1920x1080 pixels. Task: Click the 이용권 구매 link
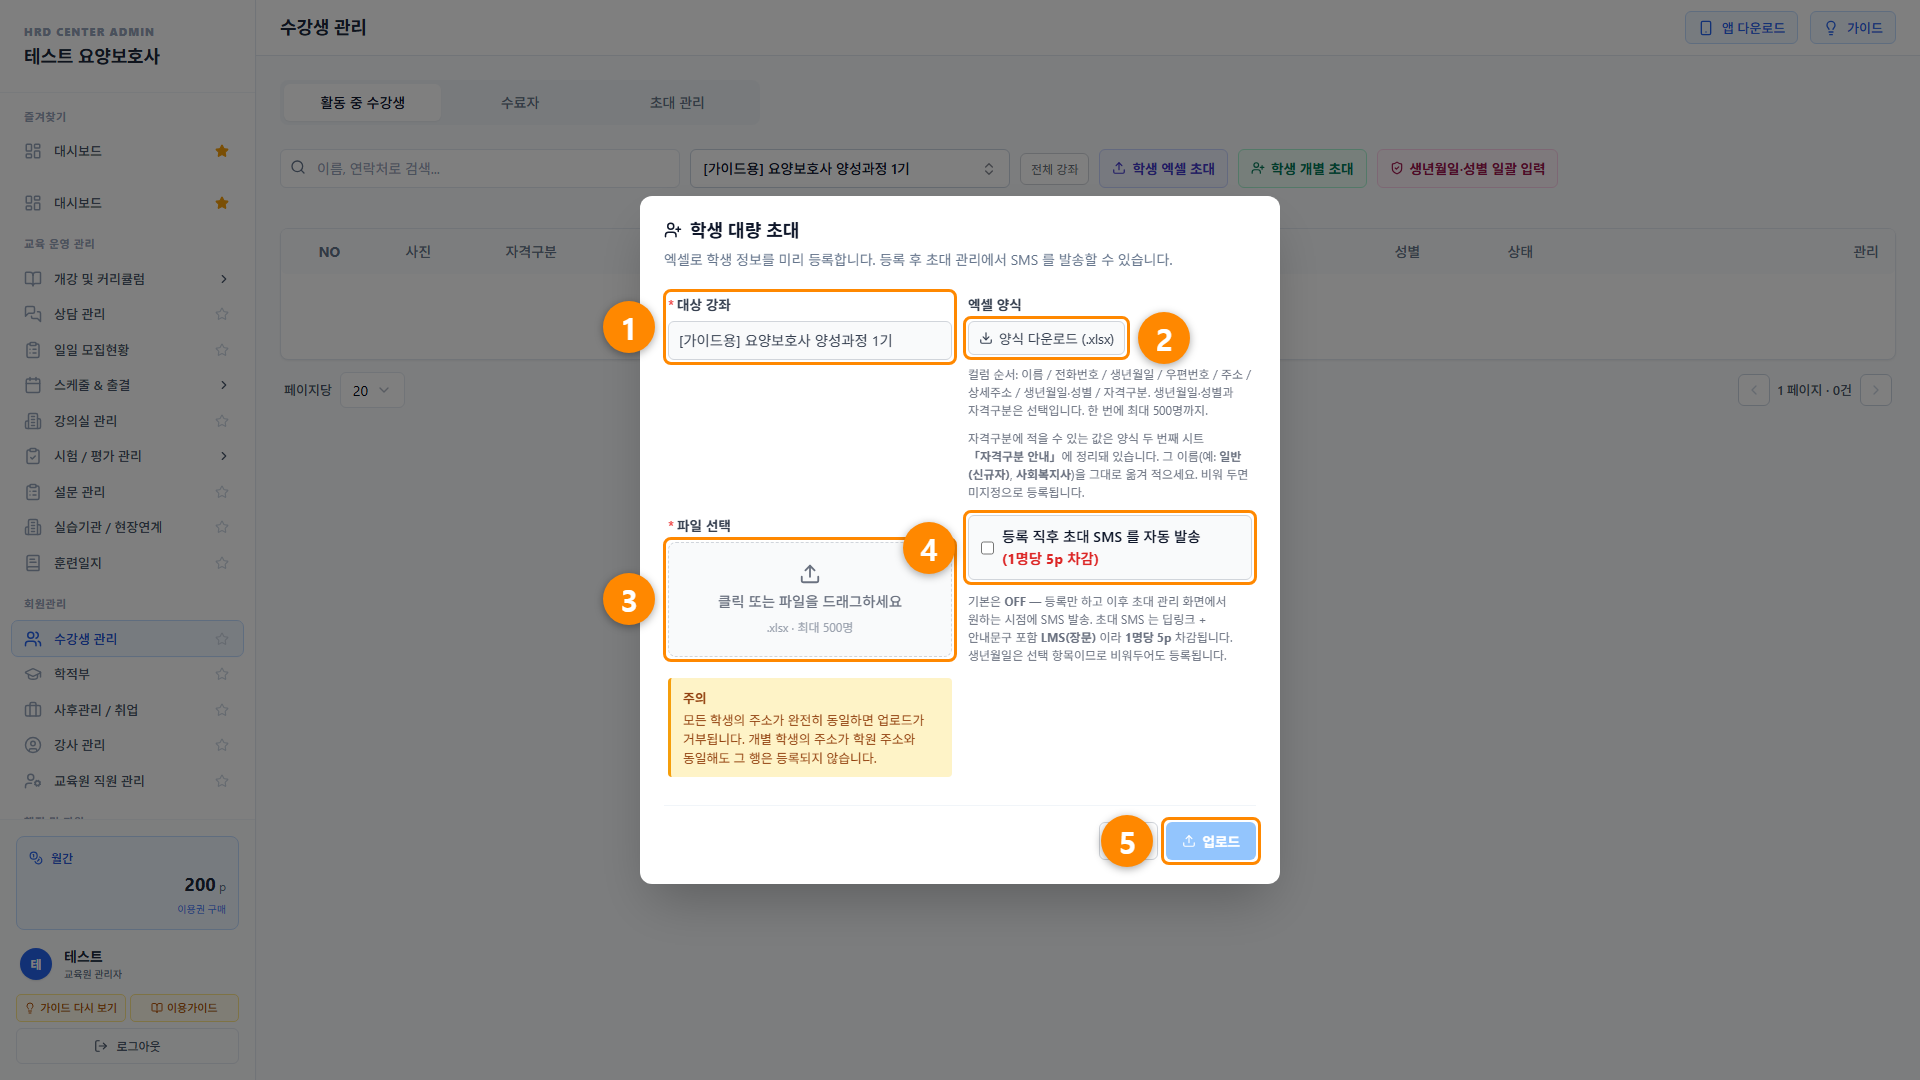point(201,910)
